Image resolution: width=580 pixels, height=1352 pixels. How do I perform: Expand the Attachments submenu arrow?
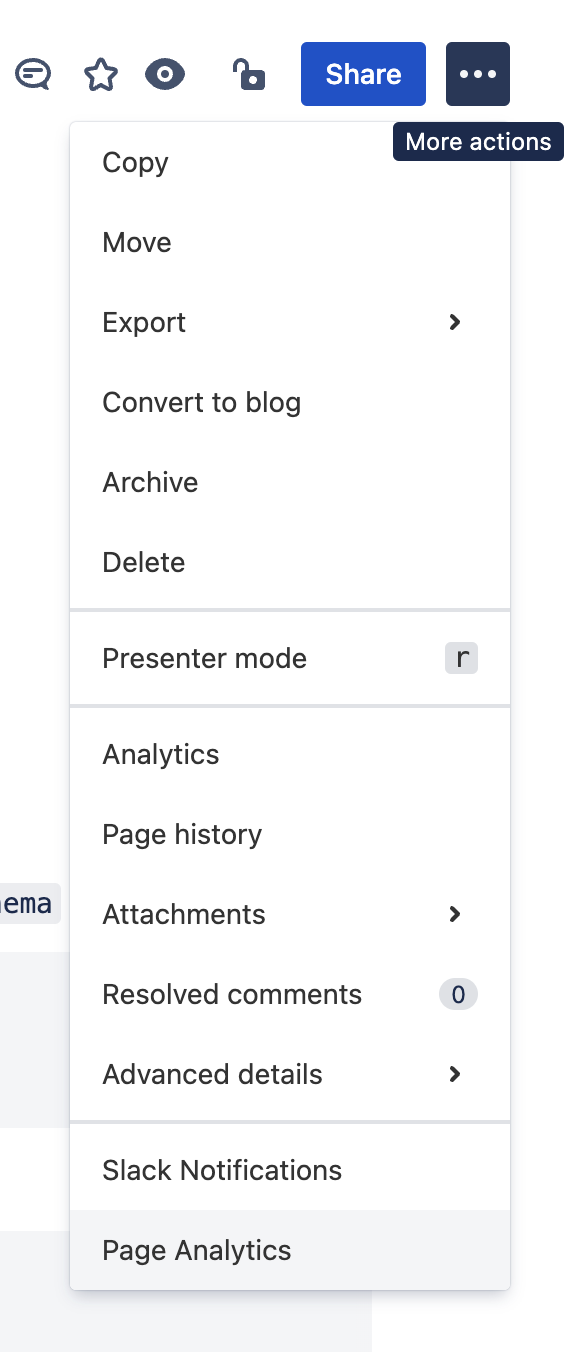(x=455, y=914)
